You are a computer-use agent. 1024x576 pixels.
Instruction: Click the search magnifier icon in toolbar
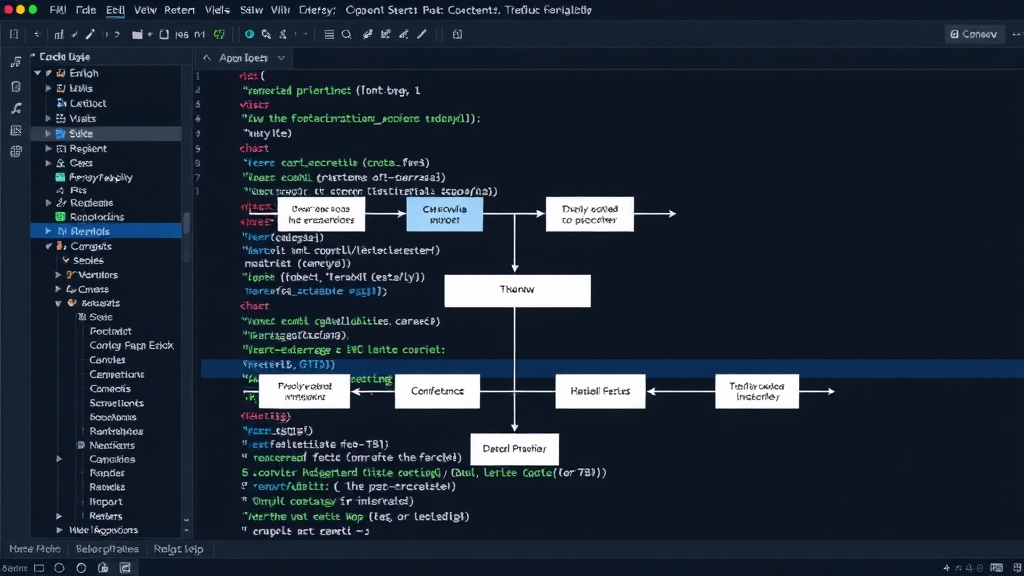click(347, 35)
